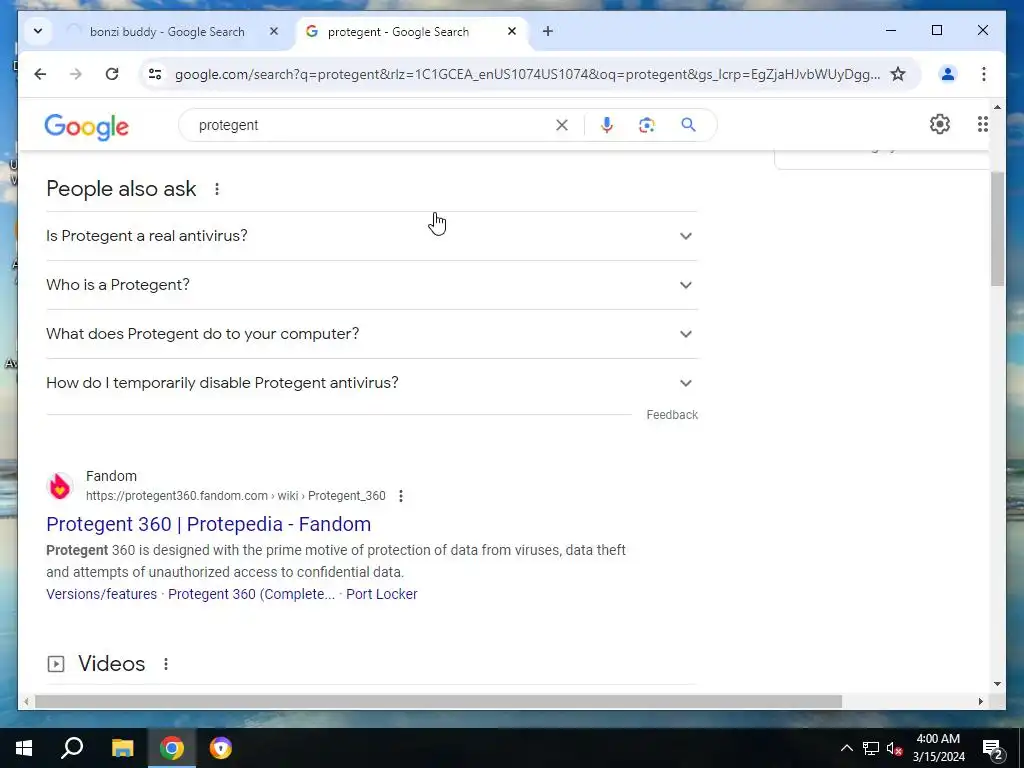Expand "What does Protegent do to your computer?"
This screenshot has height=768, width=1024.
[372, 334]
